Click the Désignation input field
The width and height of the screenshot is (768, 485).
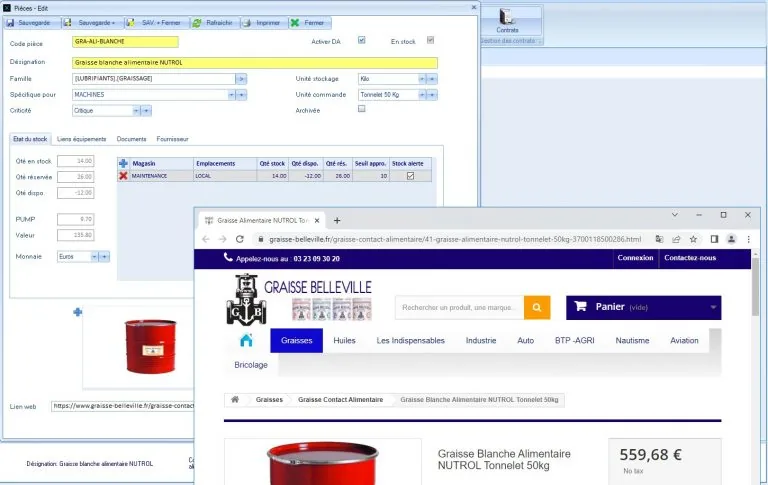[x=255, y=63]
